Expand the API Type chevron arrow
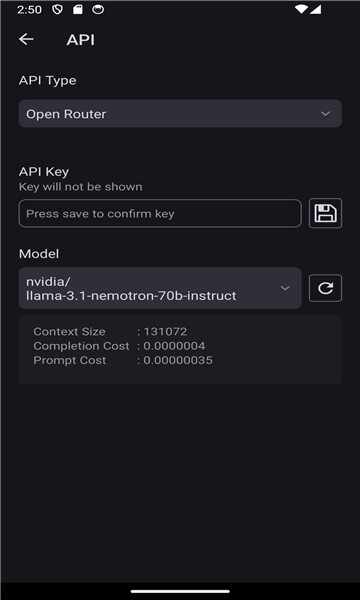360x600 pixels. click(x=325, y=114)
